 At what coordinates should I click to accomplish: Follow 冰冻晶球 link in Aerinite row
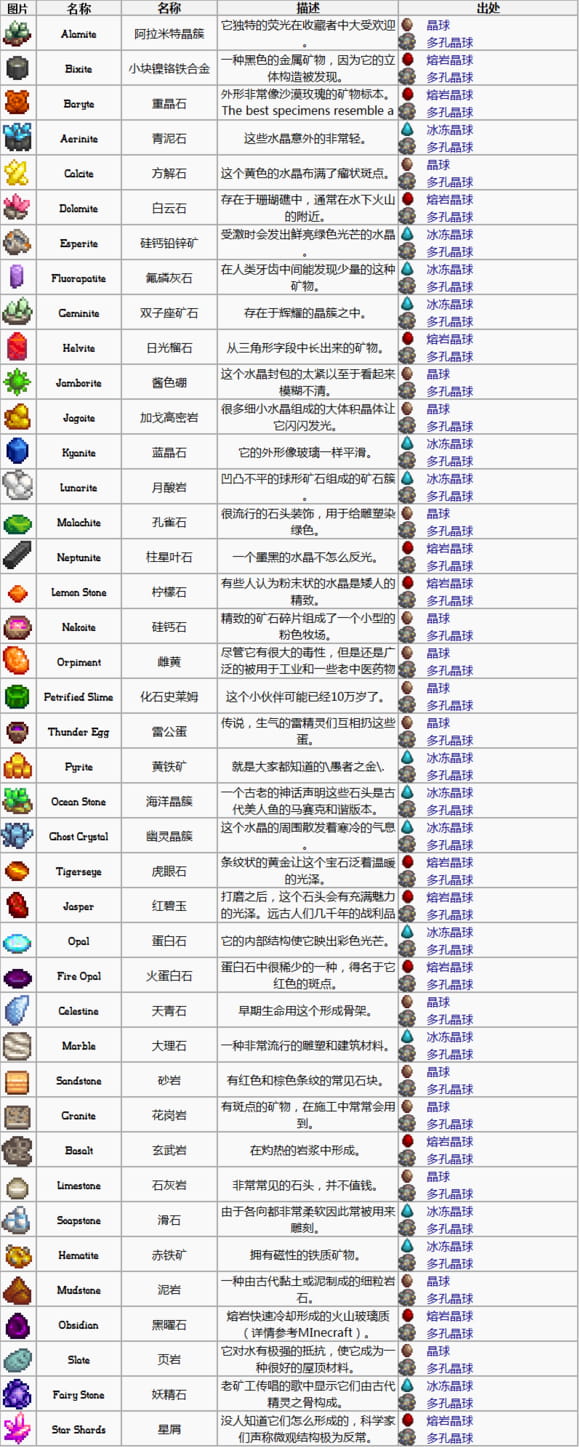click(x=450, y=130)
